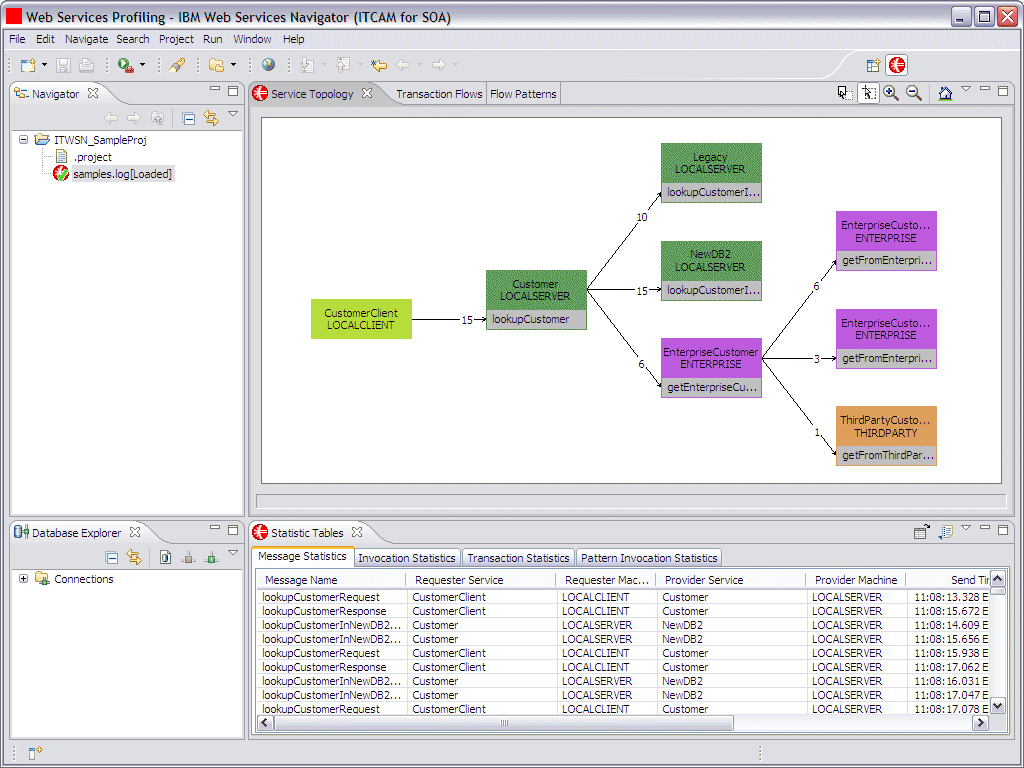The width and height of the screenshot is (1024, 768).
Task: Click the Print icon in the main toolbar
Action: [x=87, y=64]
